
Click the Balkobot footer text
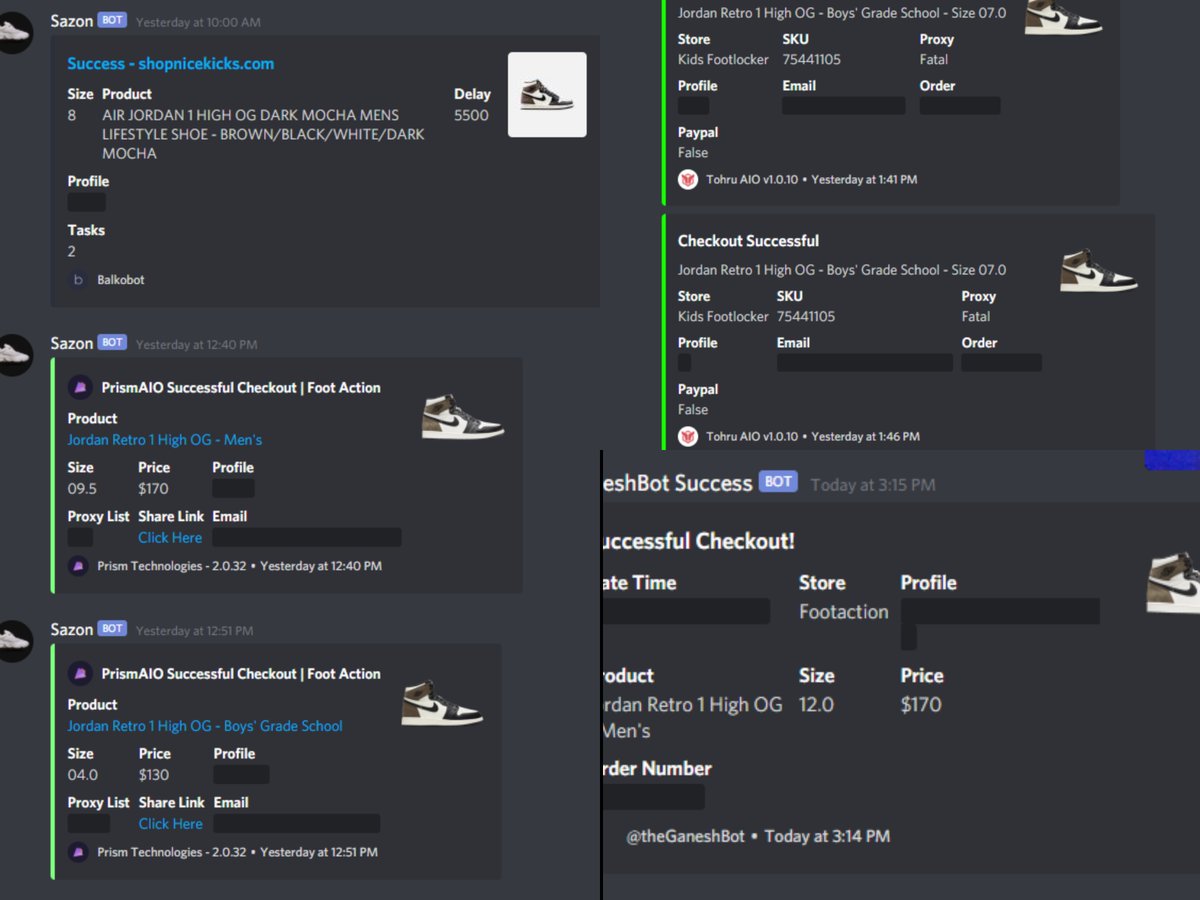(121, 280)
